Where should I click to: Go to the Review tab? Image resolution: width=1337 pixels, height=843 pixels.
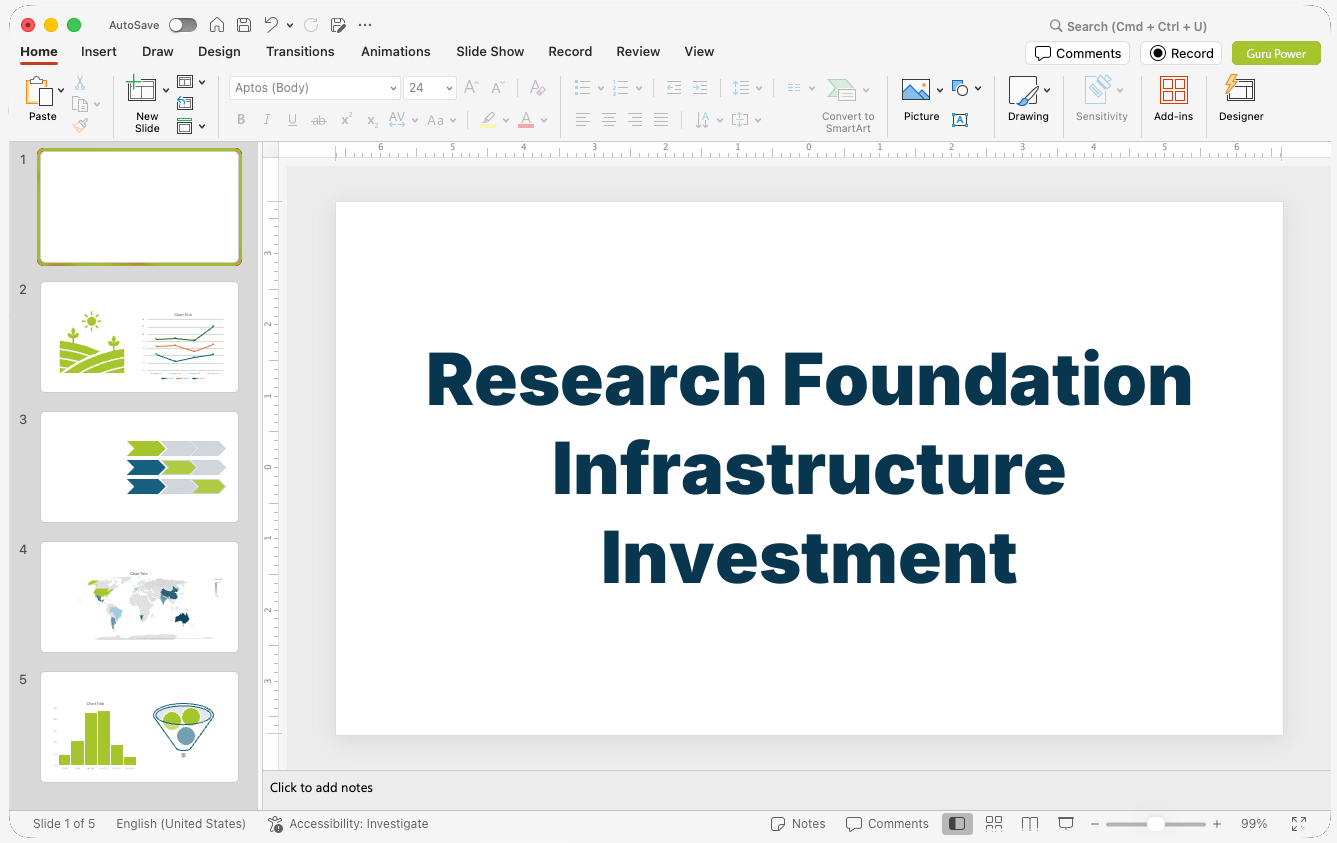pos(638,52)
